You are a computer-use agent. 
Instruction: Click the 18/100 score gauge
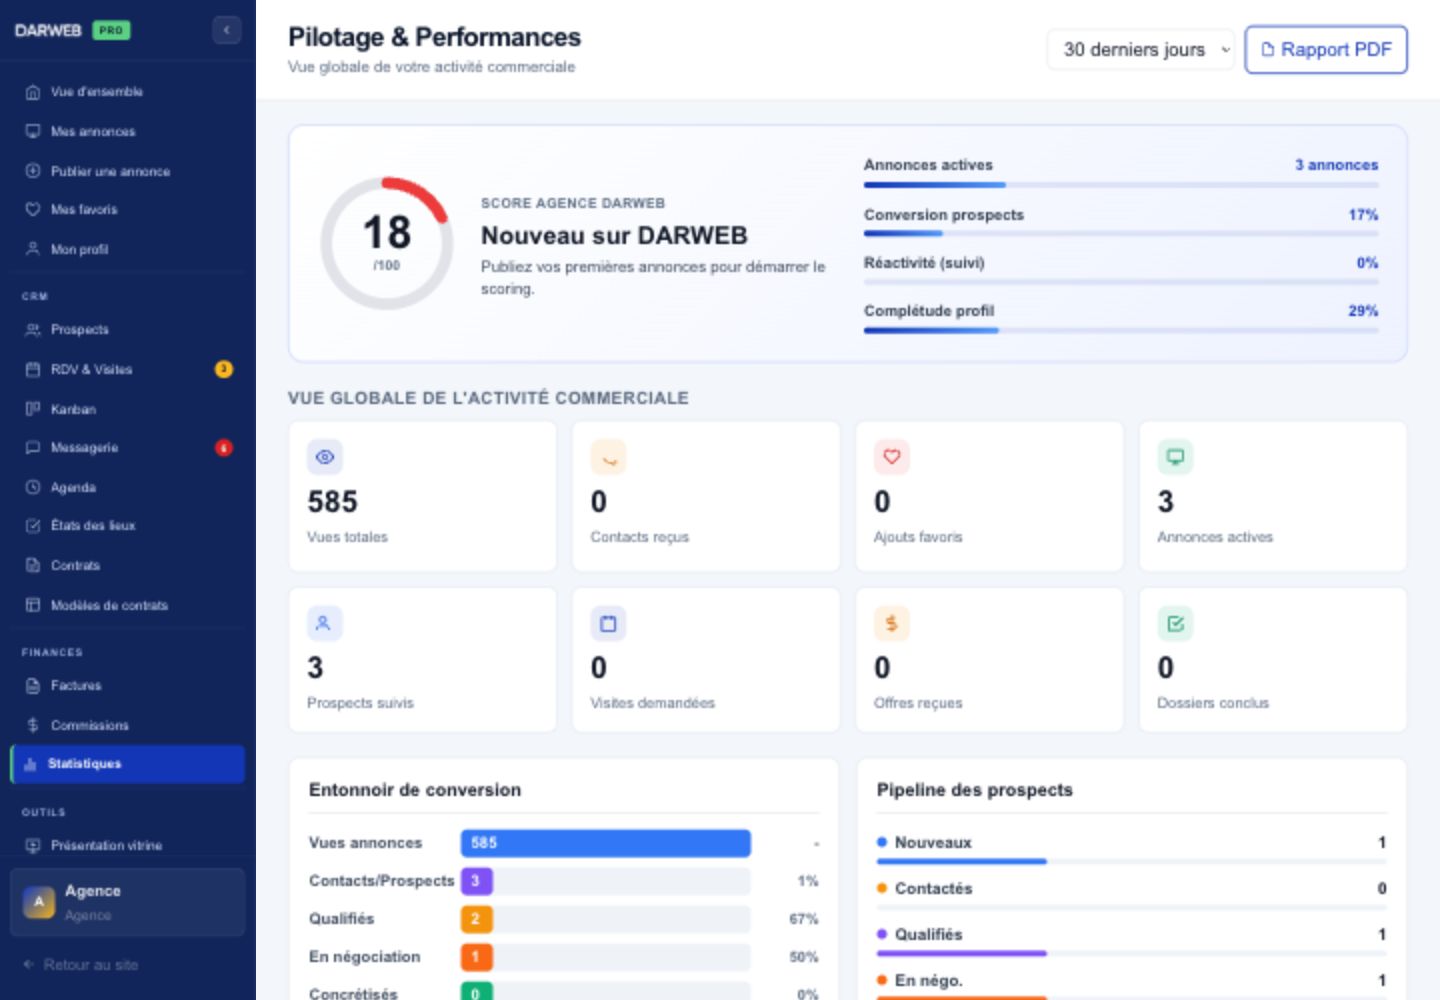click(x=387, y=243)
